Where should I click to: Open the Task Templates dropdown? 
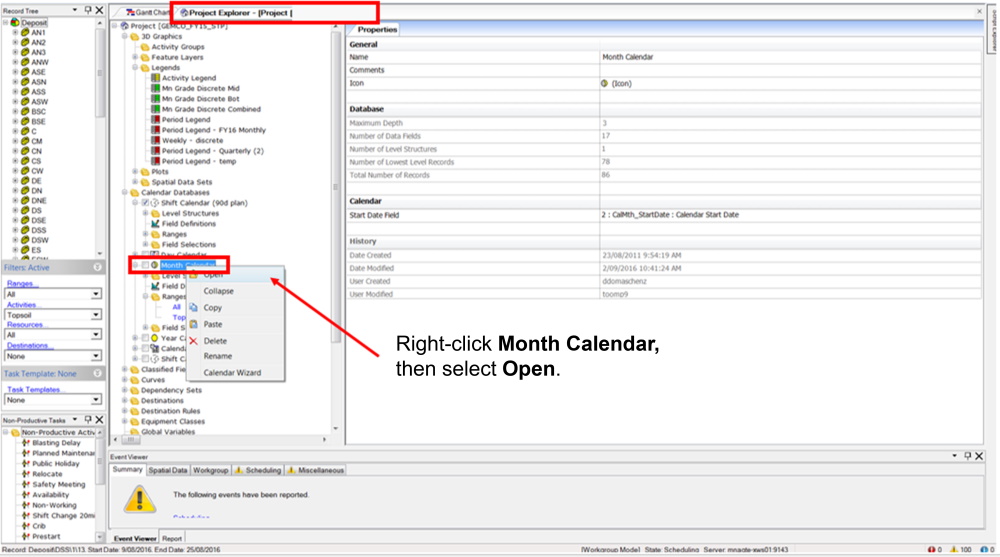tap(96, 400)
